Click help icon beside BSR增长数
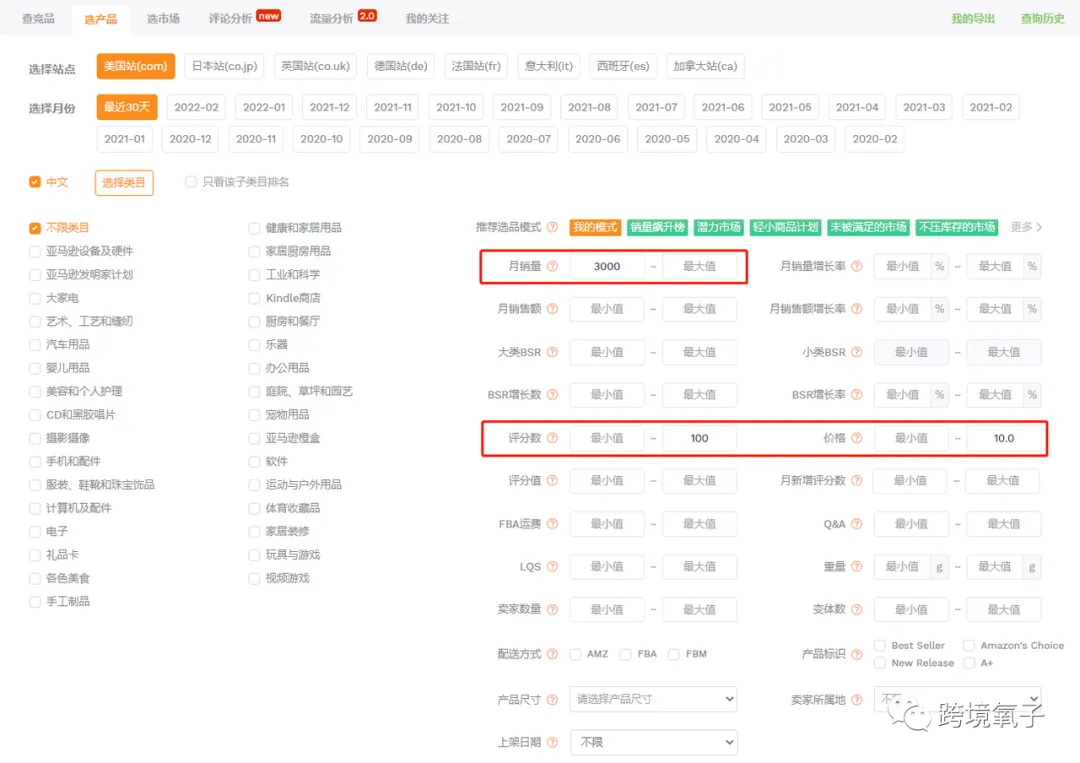The width and height of the screenshot is (1080, 763). [x=552, y=395]
